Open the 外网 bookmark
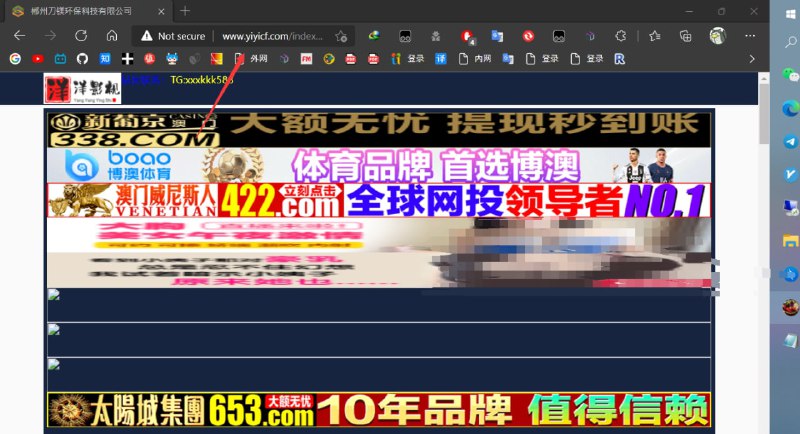The height and width of the screenshot is (434, 800). click(x=252, y=59)
